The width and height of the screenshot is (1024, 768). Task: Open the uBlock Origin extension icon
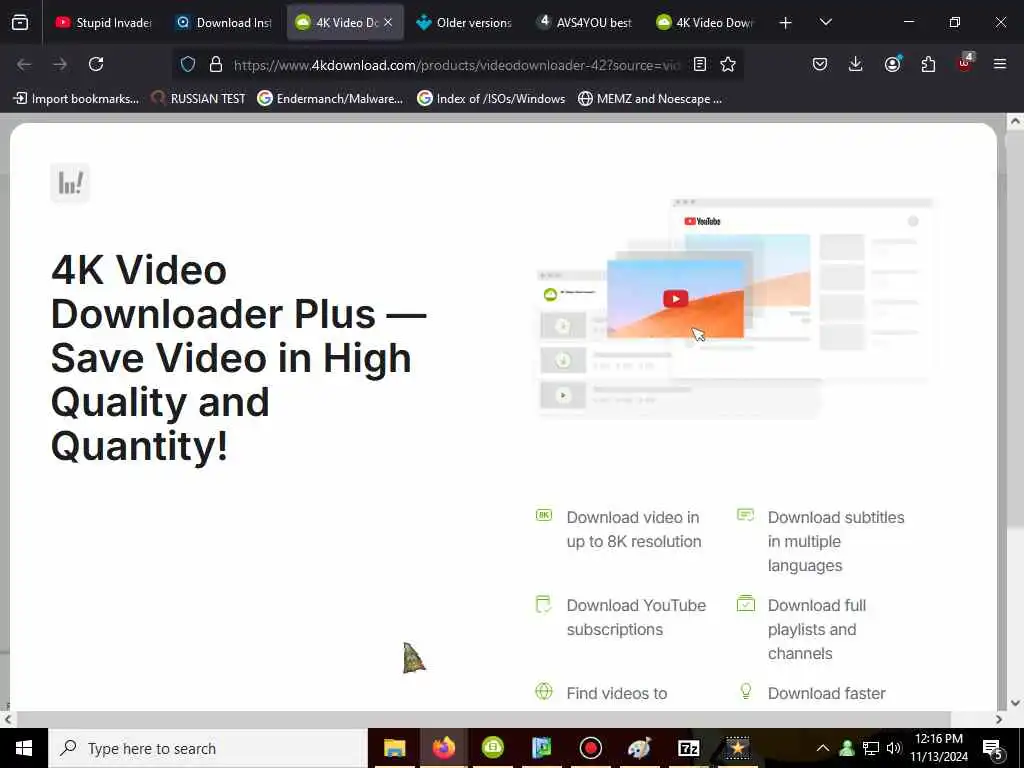point(965,63)
